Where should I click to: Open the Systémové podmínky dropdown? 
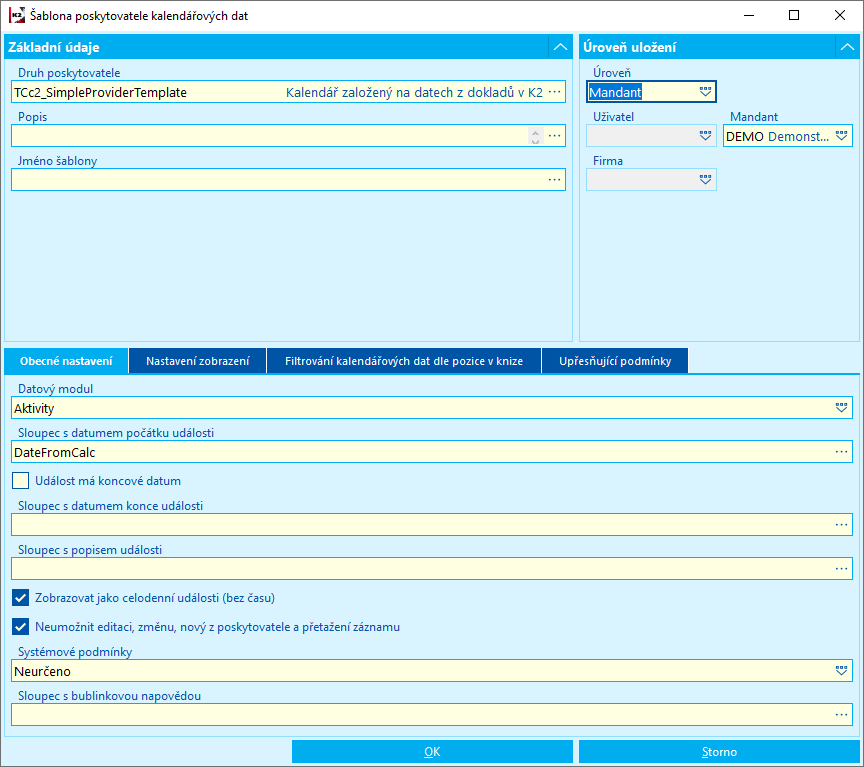(841, 671)
